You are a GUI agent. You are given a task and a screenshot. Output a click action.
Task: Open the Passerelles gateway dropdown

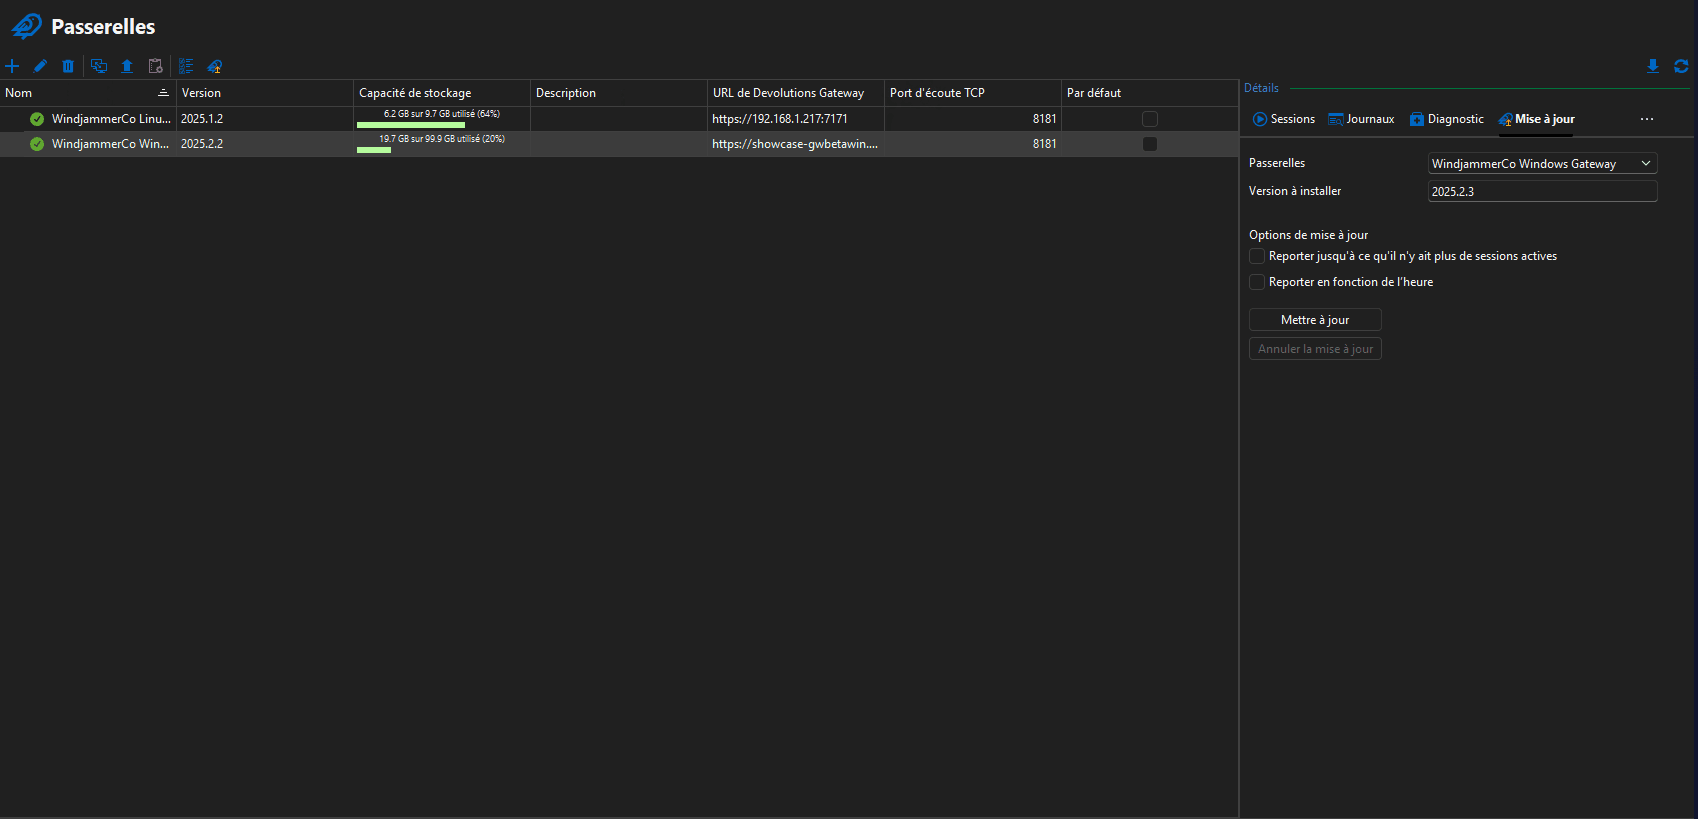(1542, 163)
